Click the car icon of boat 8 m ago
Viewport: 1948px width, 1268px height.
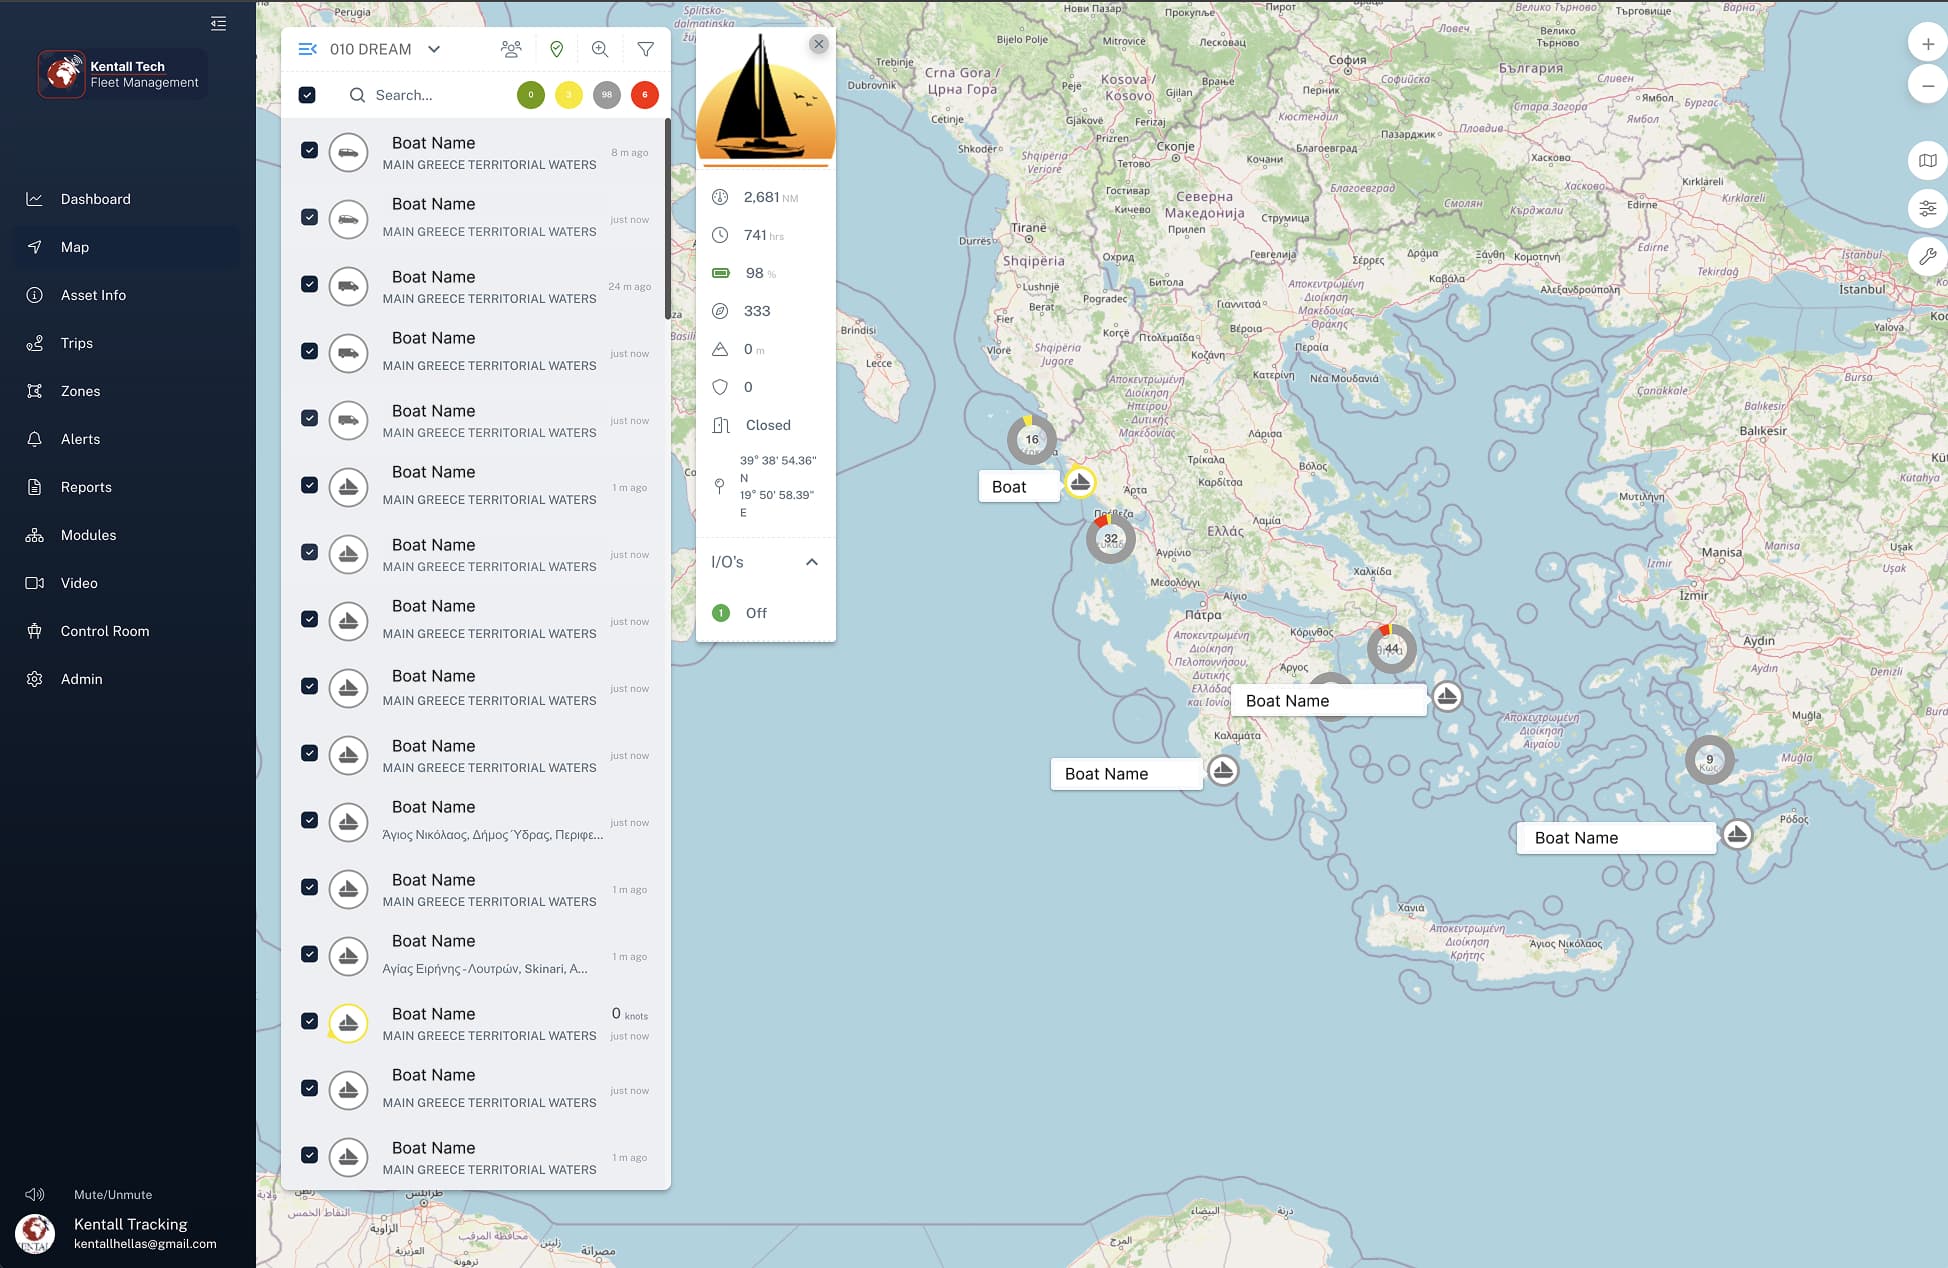(349, 153)
